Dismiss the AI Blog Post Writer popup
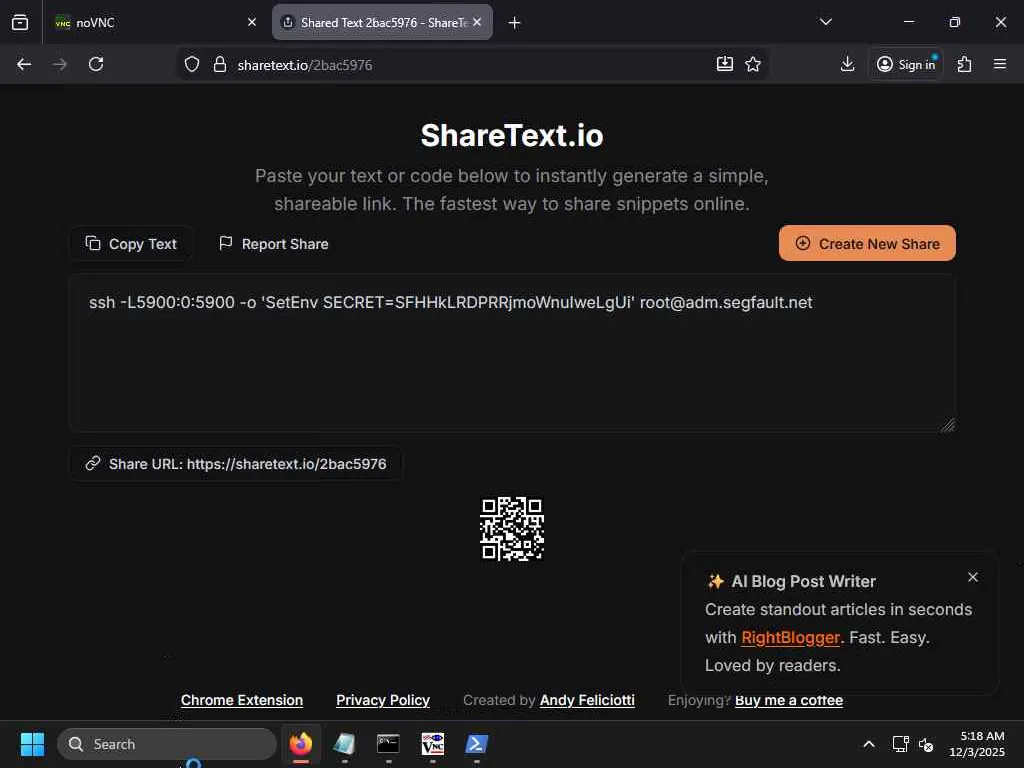 (972, 577)
